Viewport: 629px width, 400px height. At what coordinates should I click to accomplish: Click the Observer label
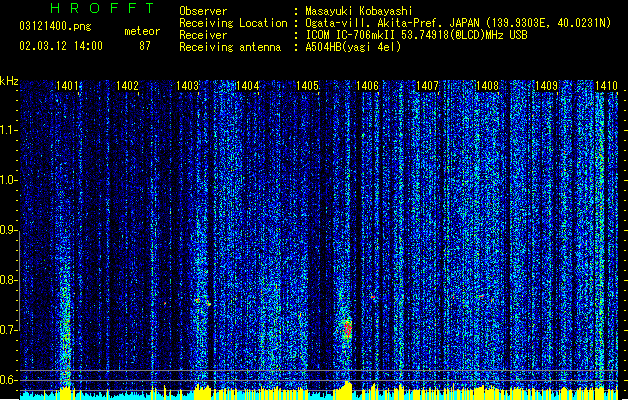(203, 11)
